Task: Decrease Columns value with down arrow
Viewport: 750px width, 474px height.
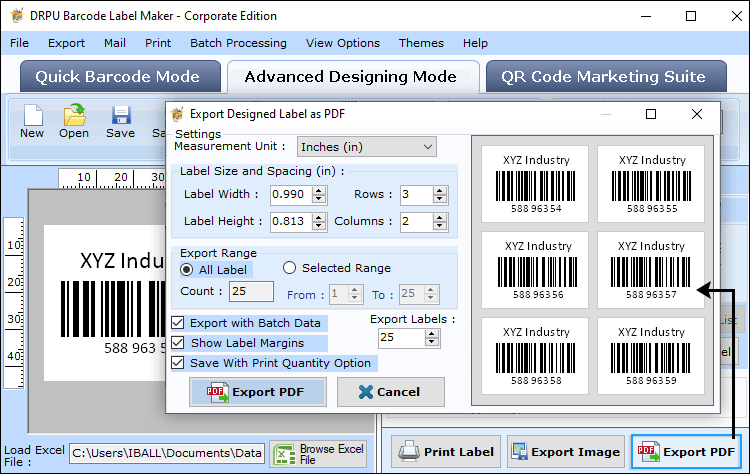Action: (x=440, y=226)
